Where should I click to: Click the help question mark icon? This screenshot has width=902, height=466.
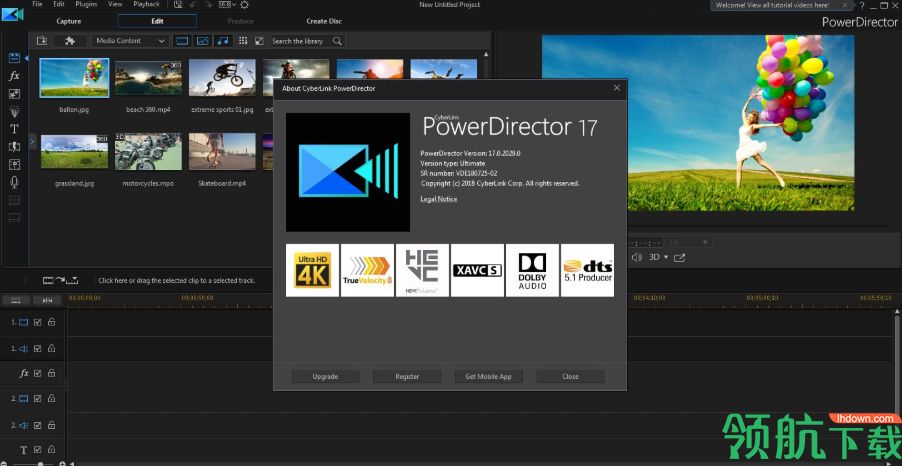click(860, 5)
